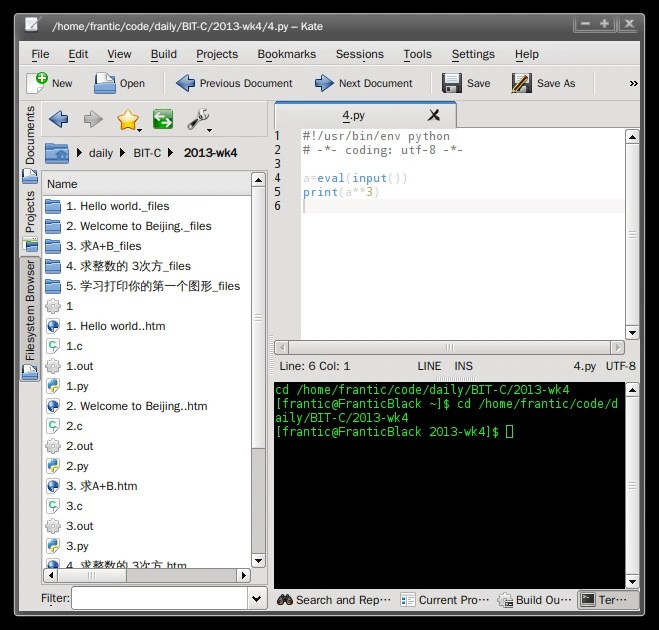Close the 4.py tab

(433, 115)
